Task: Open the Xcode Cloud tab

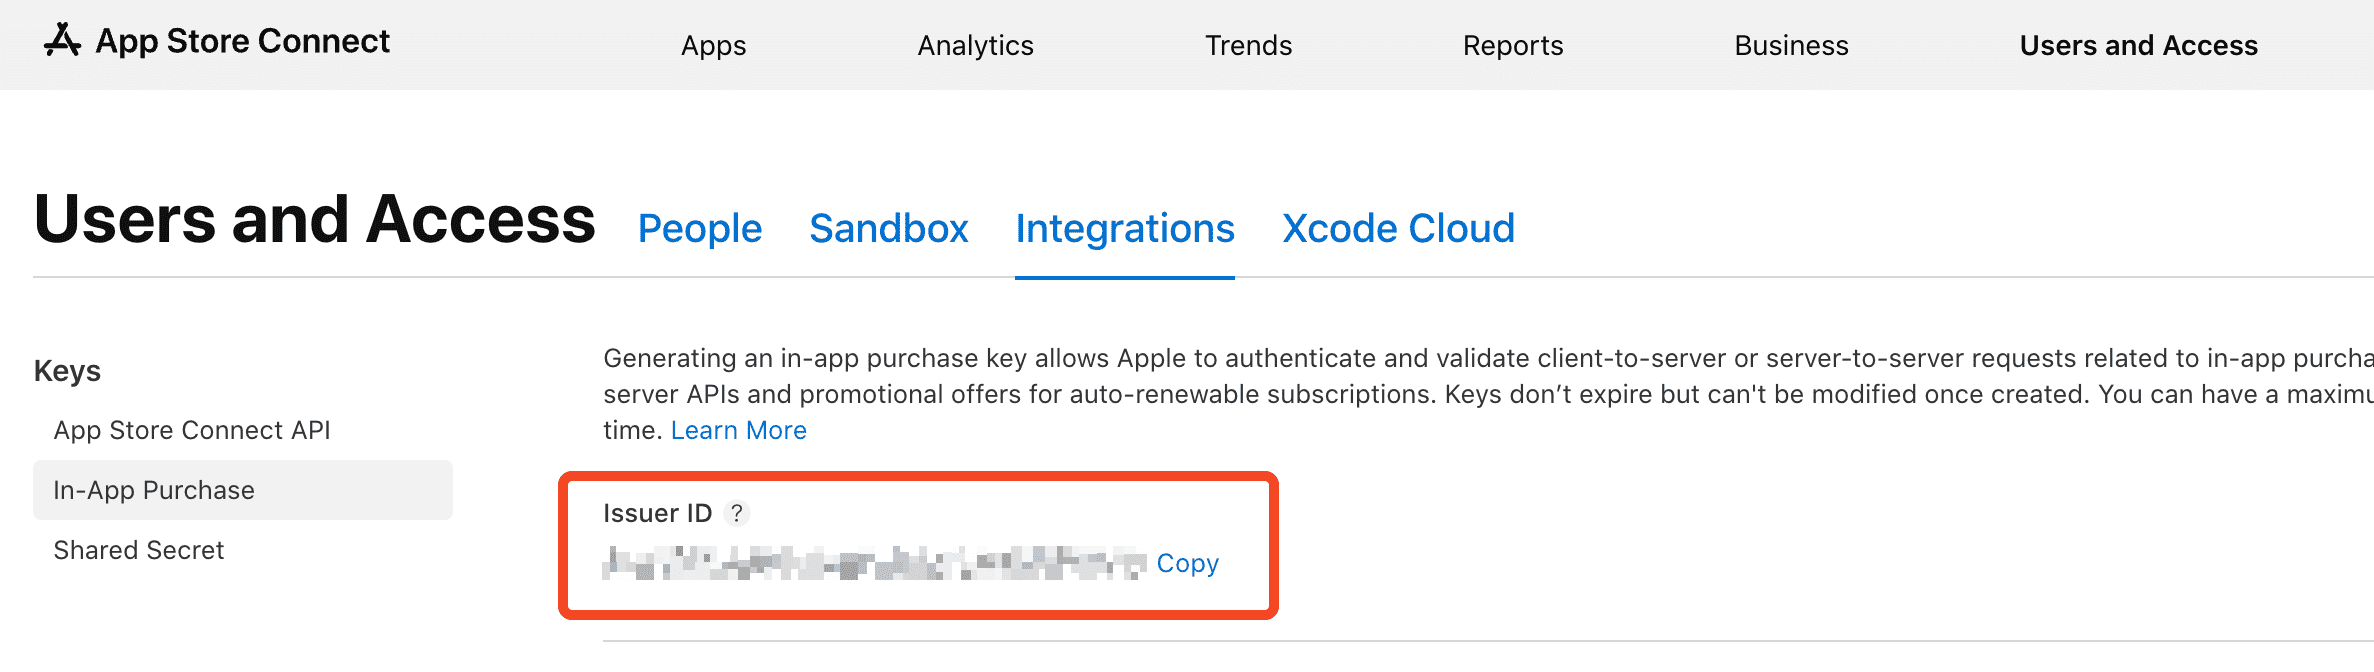Action: click(1398, 229)
